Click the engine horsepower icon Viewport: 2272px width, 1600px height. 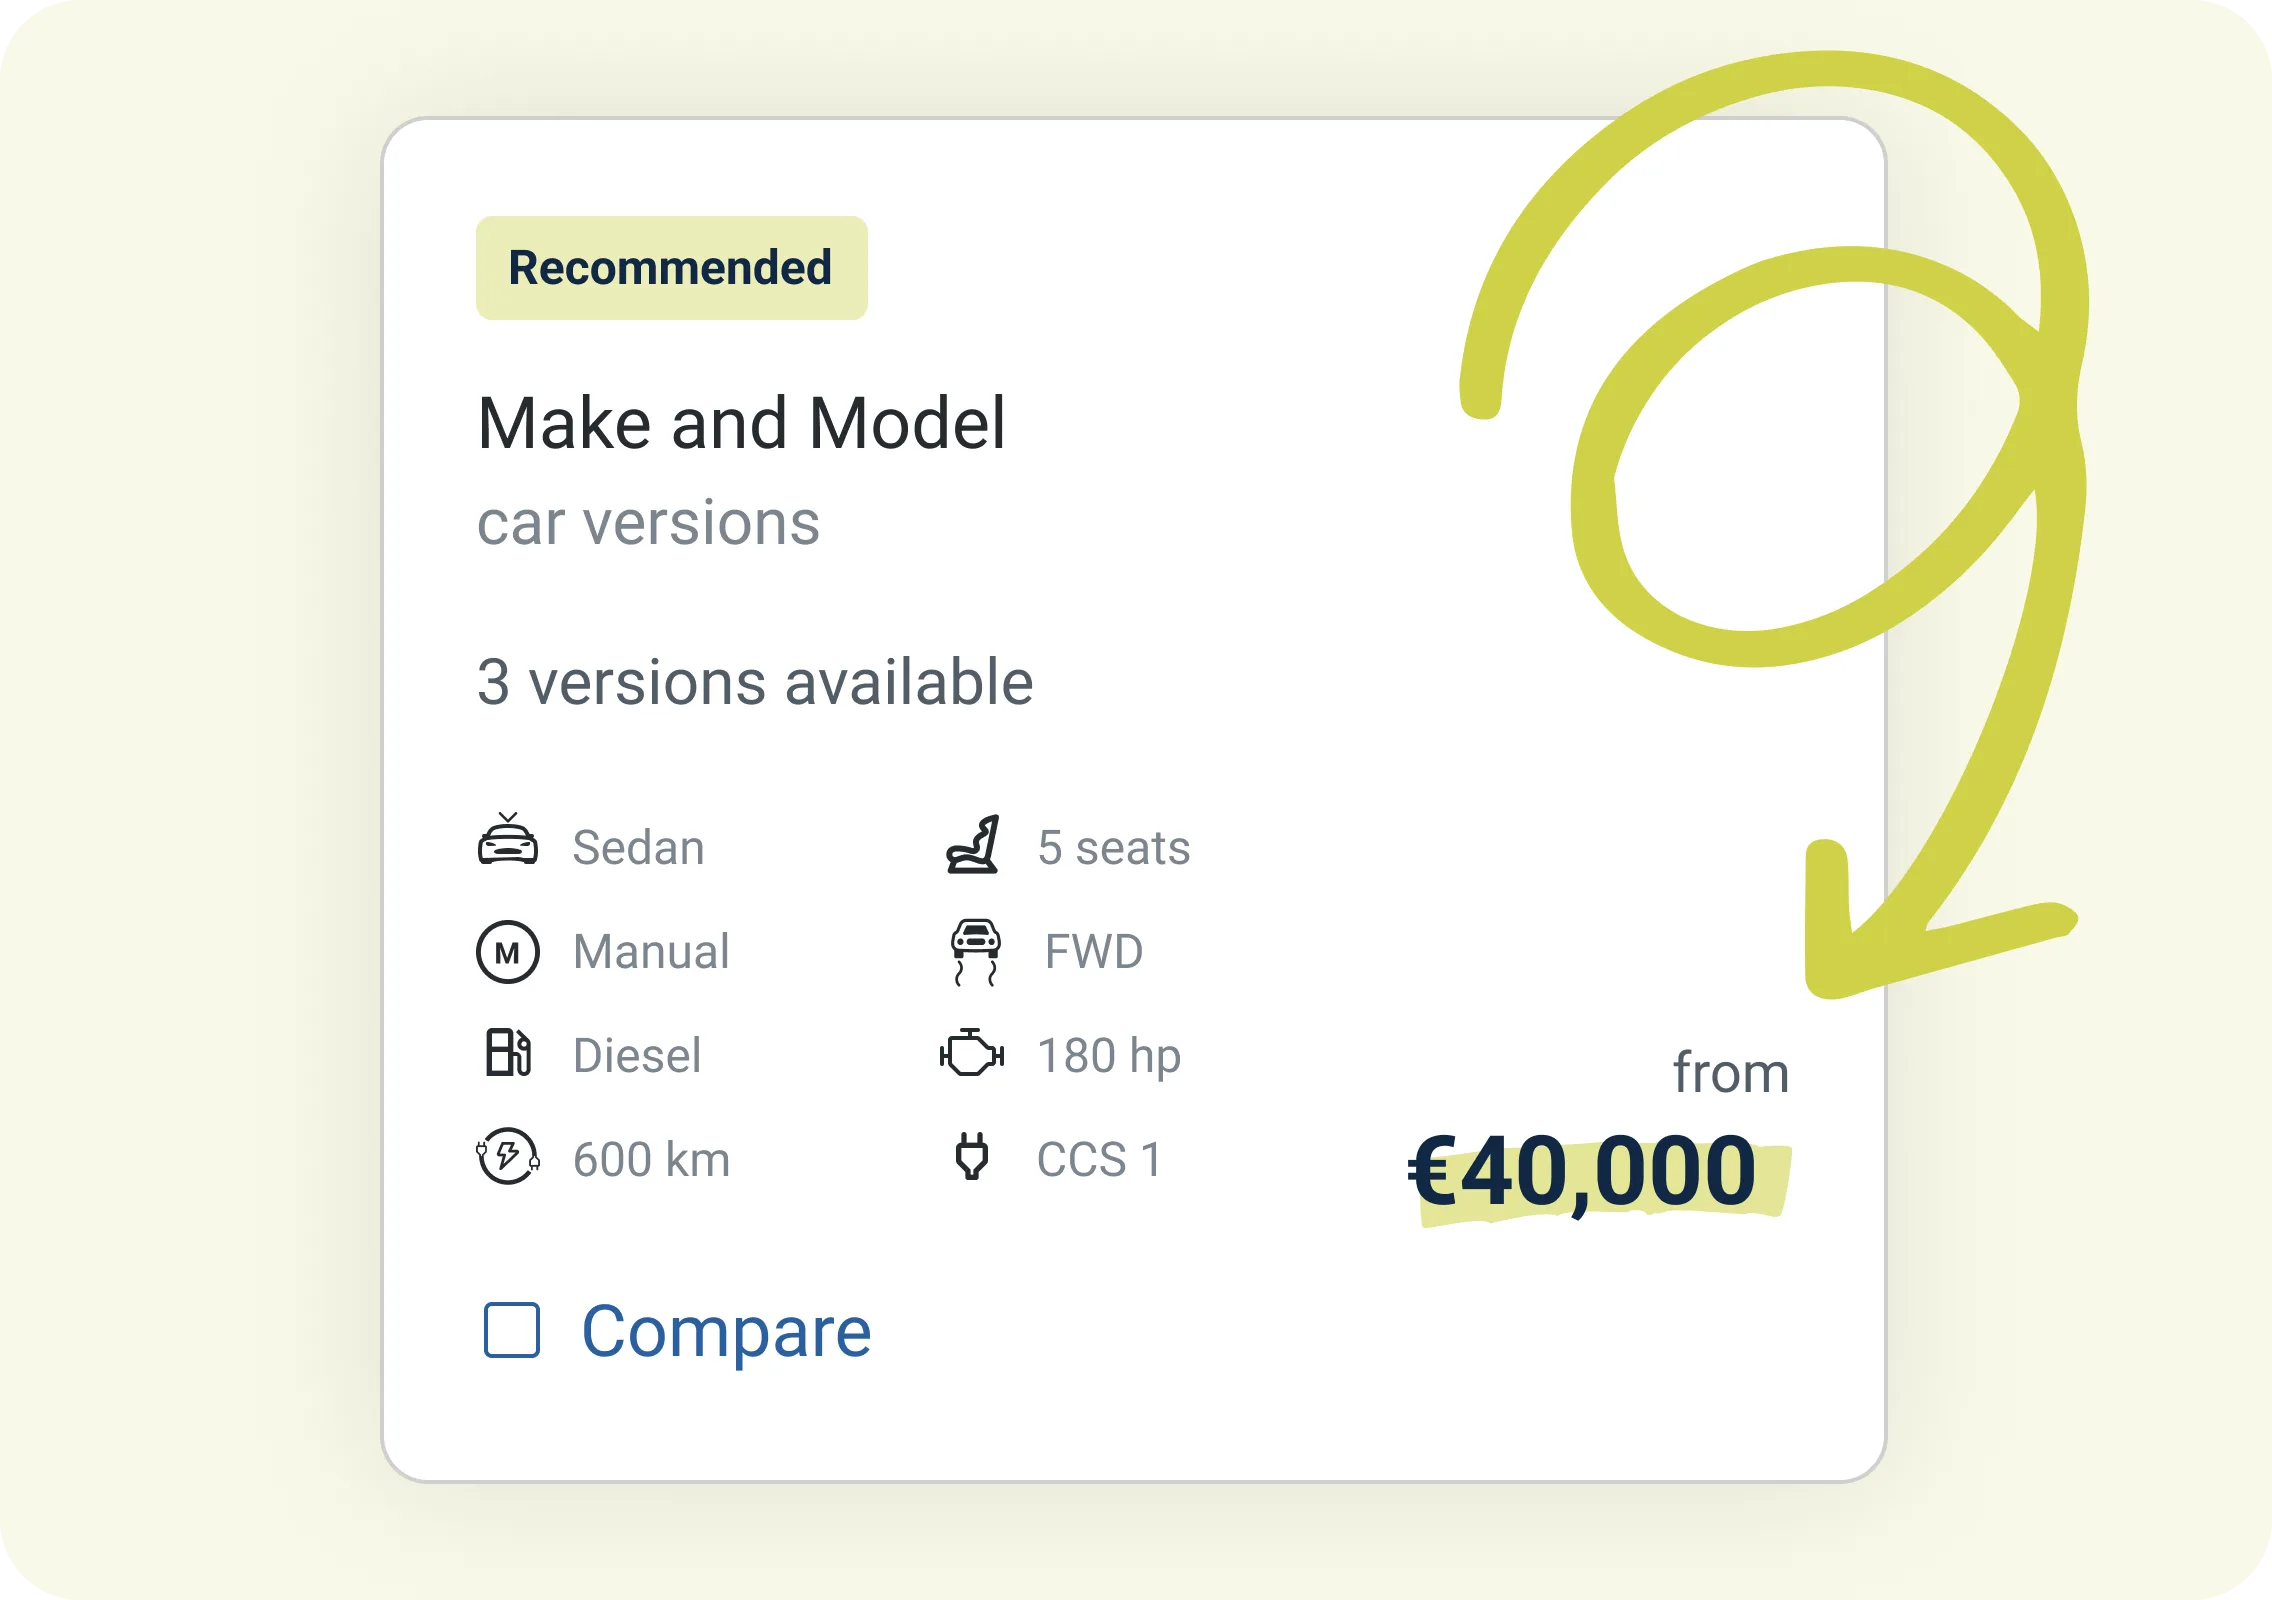click(x=972, y=1052)
